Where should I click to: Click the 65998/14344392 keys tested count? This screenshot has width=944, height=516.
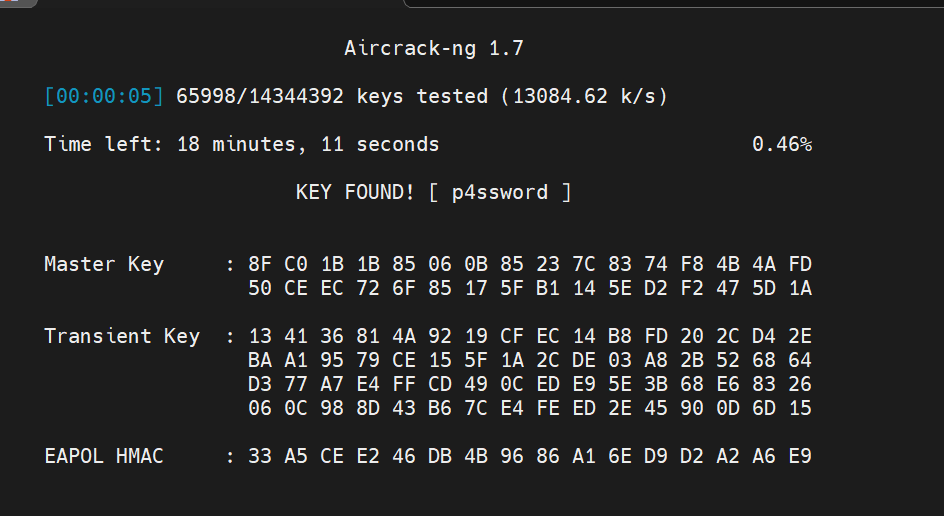tap(260, 96)
